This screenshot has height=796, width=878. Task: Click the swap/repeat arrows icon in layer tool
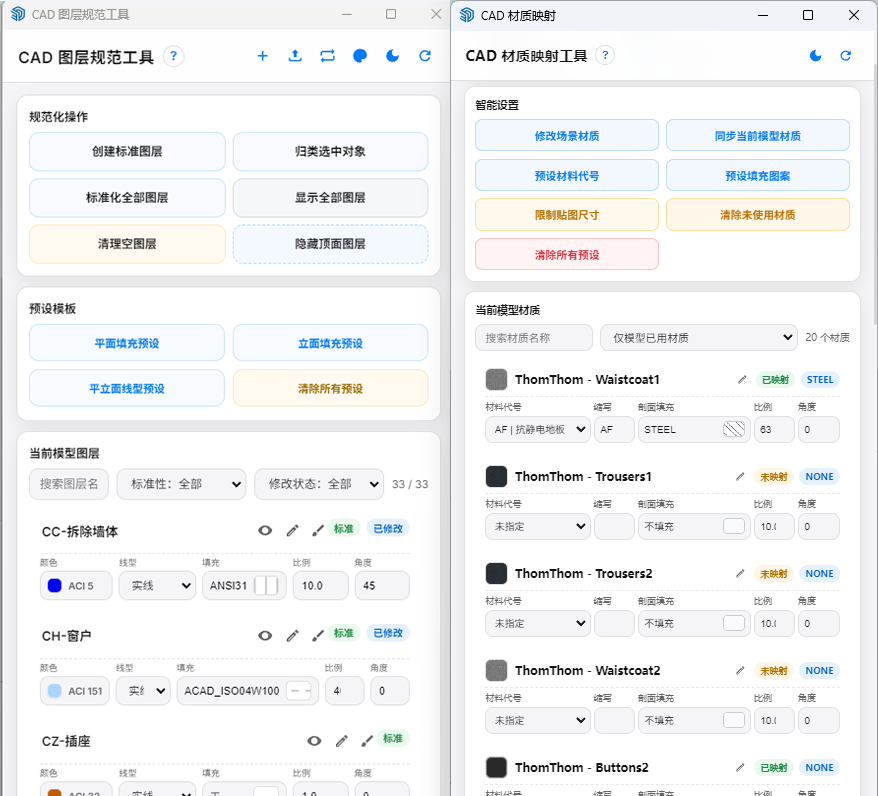pos(328,56)
